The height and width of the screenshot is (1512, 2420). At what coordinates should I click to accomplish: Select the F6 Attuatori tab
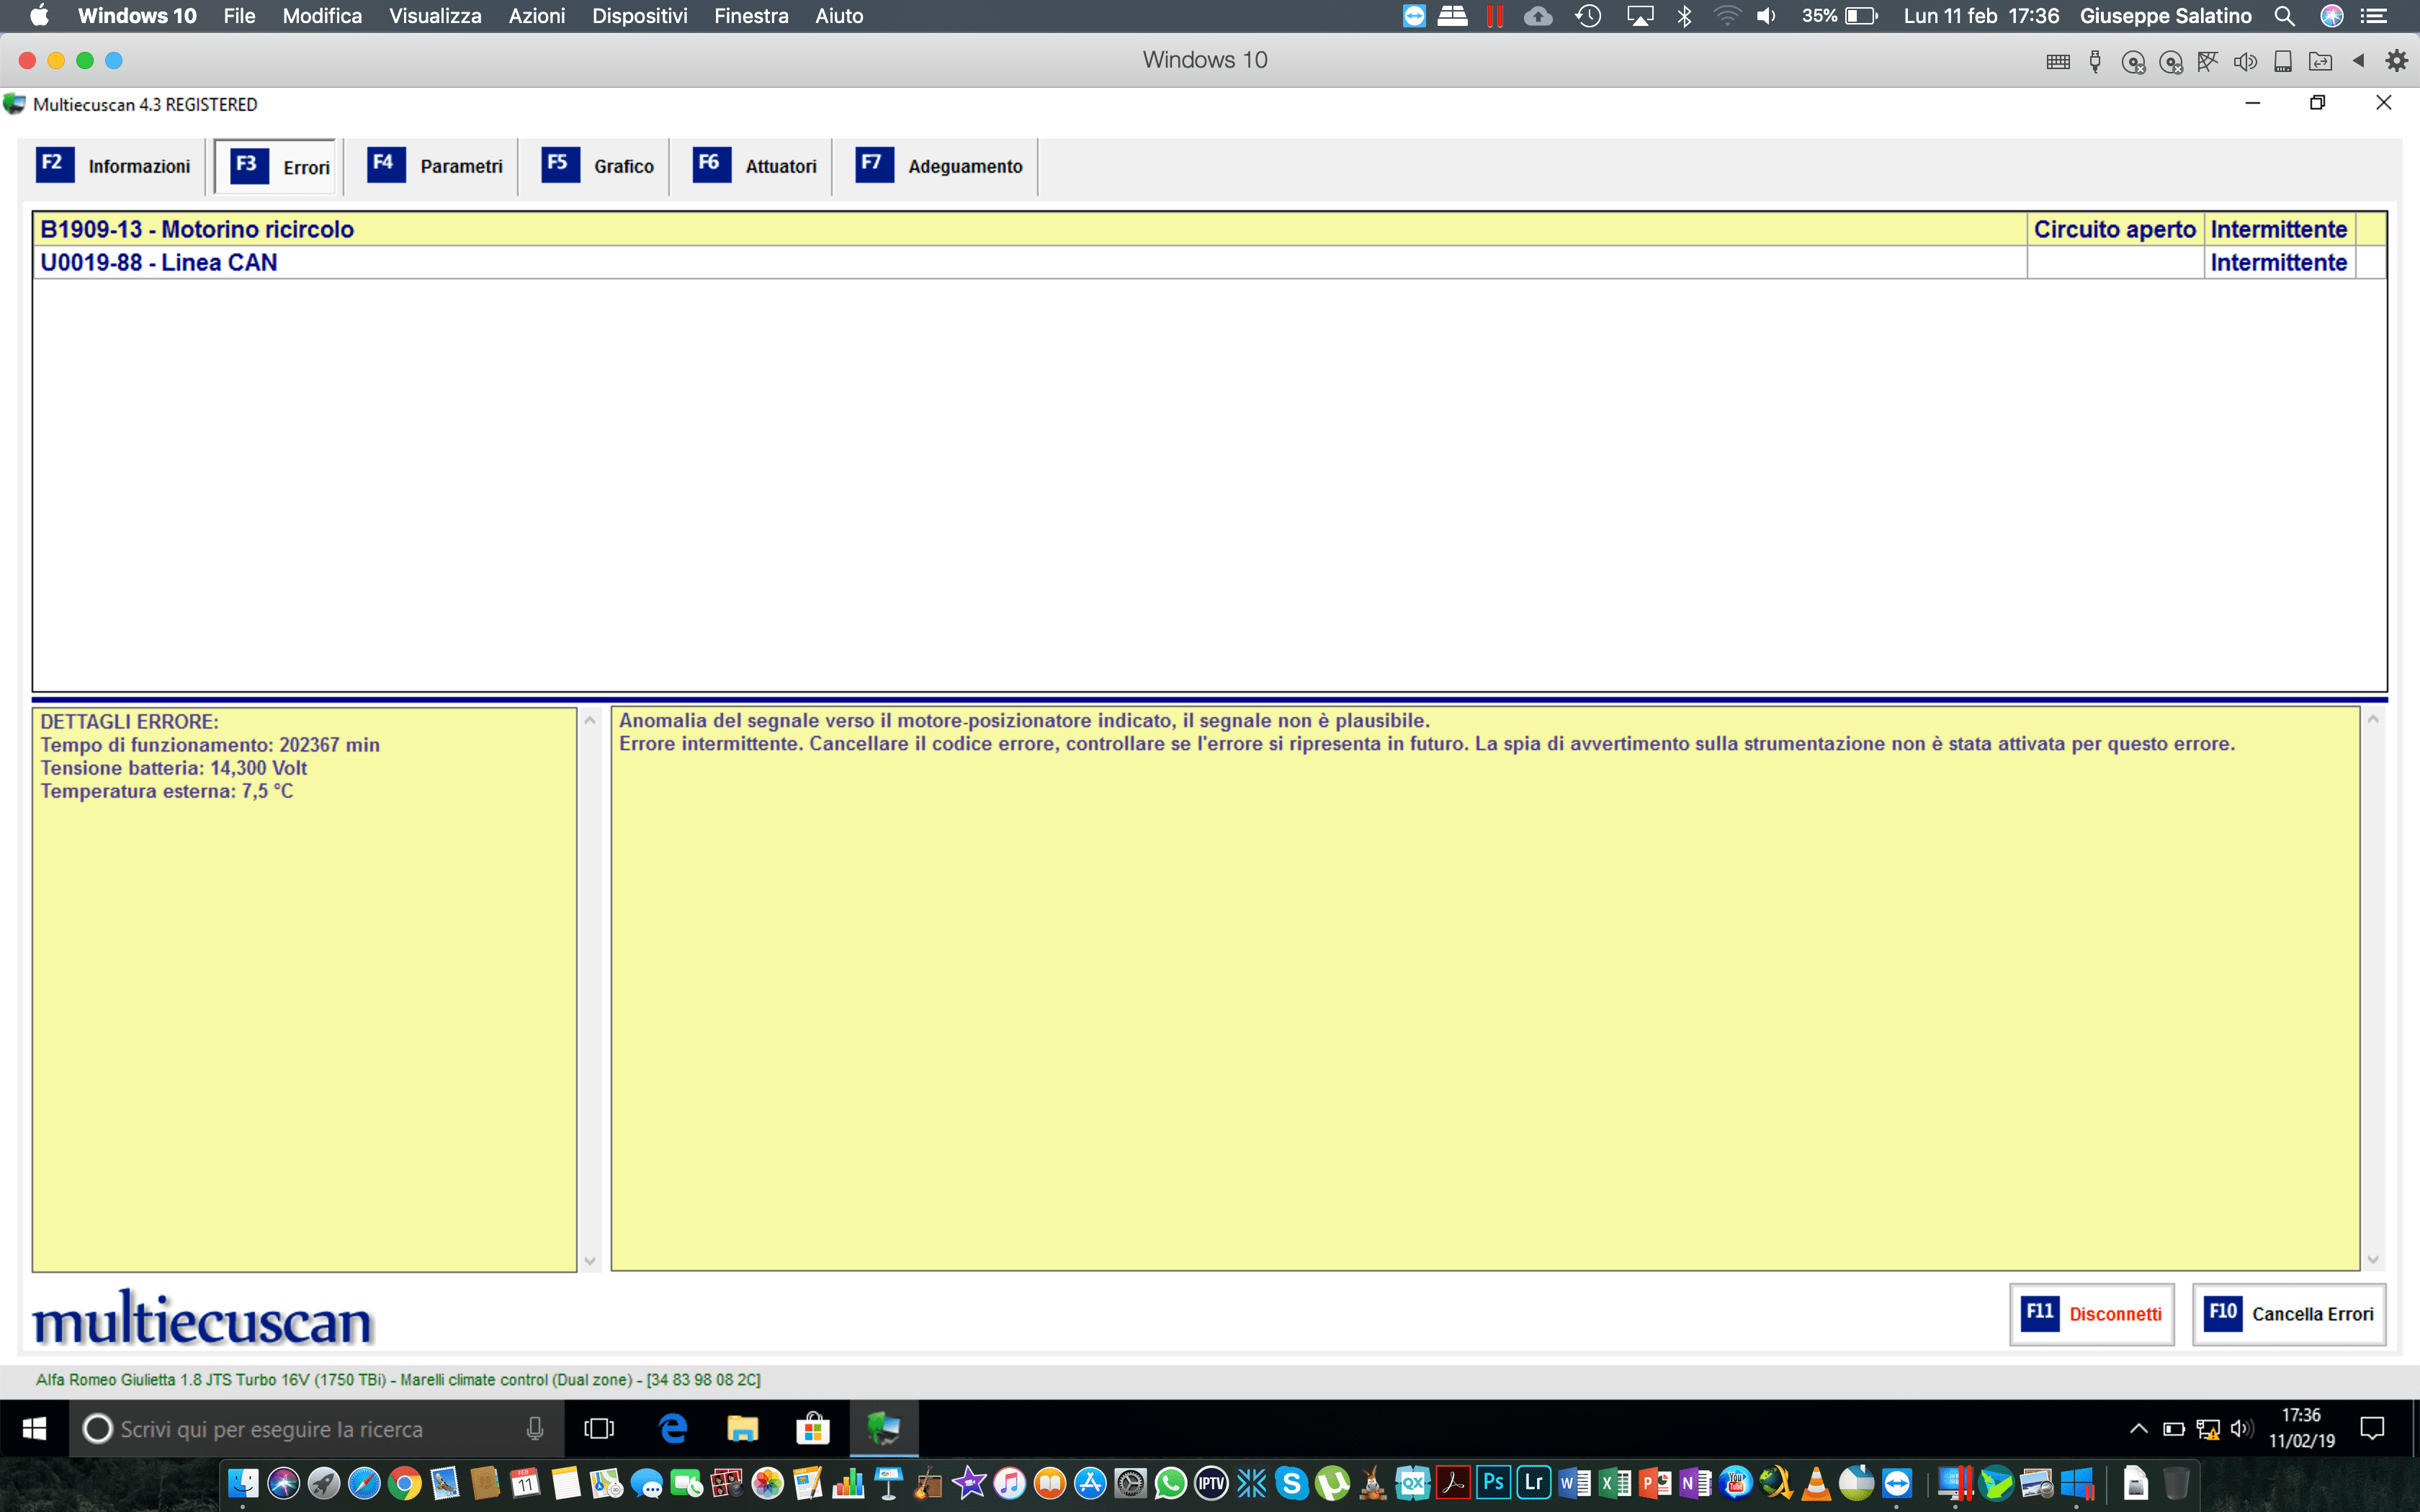[755, 166]
